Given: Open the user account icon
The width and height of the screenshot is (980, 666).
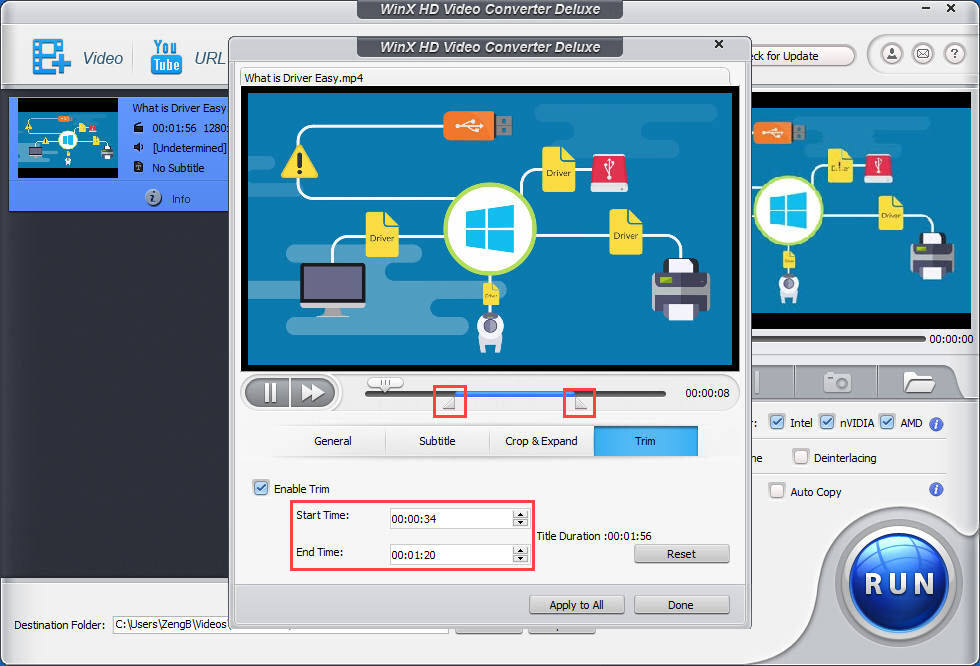Looking at the screenshot, I should [892, 54].
